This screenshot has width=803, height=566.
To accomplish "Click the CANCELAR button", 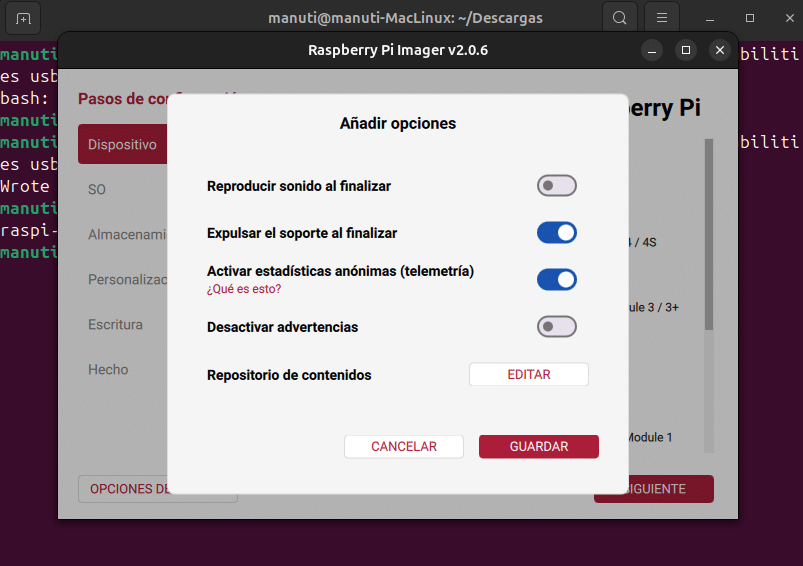I will pyautogui.click(x=404, y=447).
